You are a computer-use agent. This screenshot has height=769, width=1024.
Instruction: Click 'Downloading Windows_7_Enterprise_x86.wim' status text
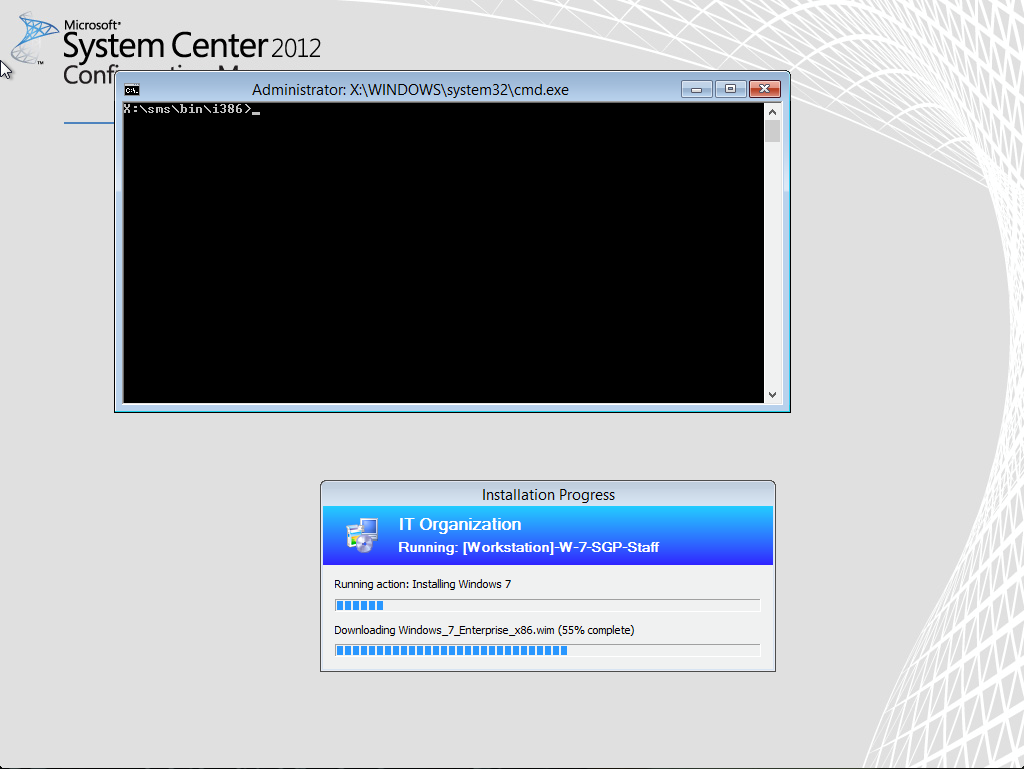484,630
